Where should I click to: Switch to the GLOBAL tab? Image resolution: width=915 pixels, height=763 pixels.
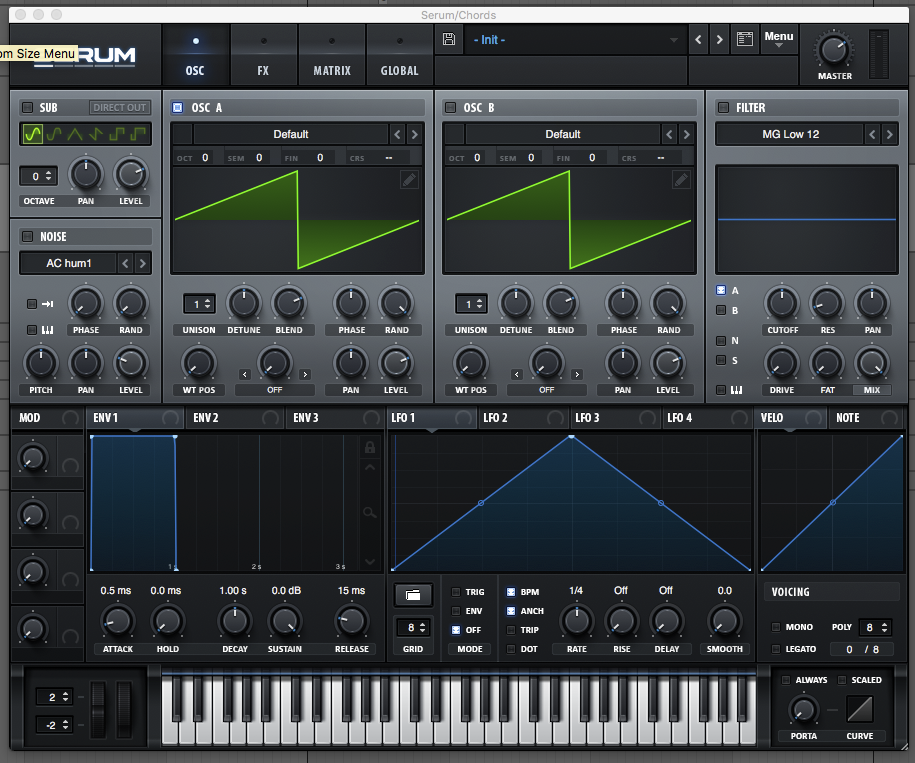tap(400, 57)
